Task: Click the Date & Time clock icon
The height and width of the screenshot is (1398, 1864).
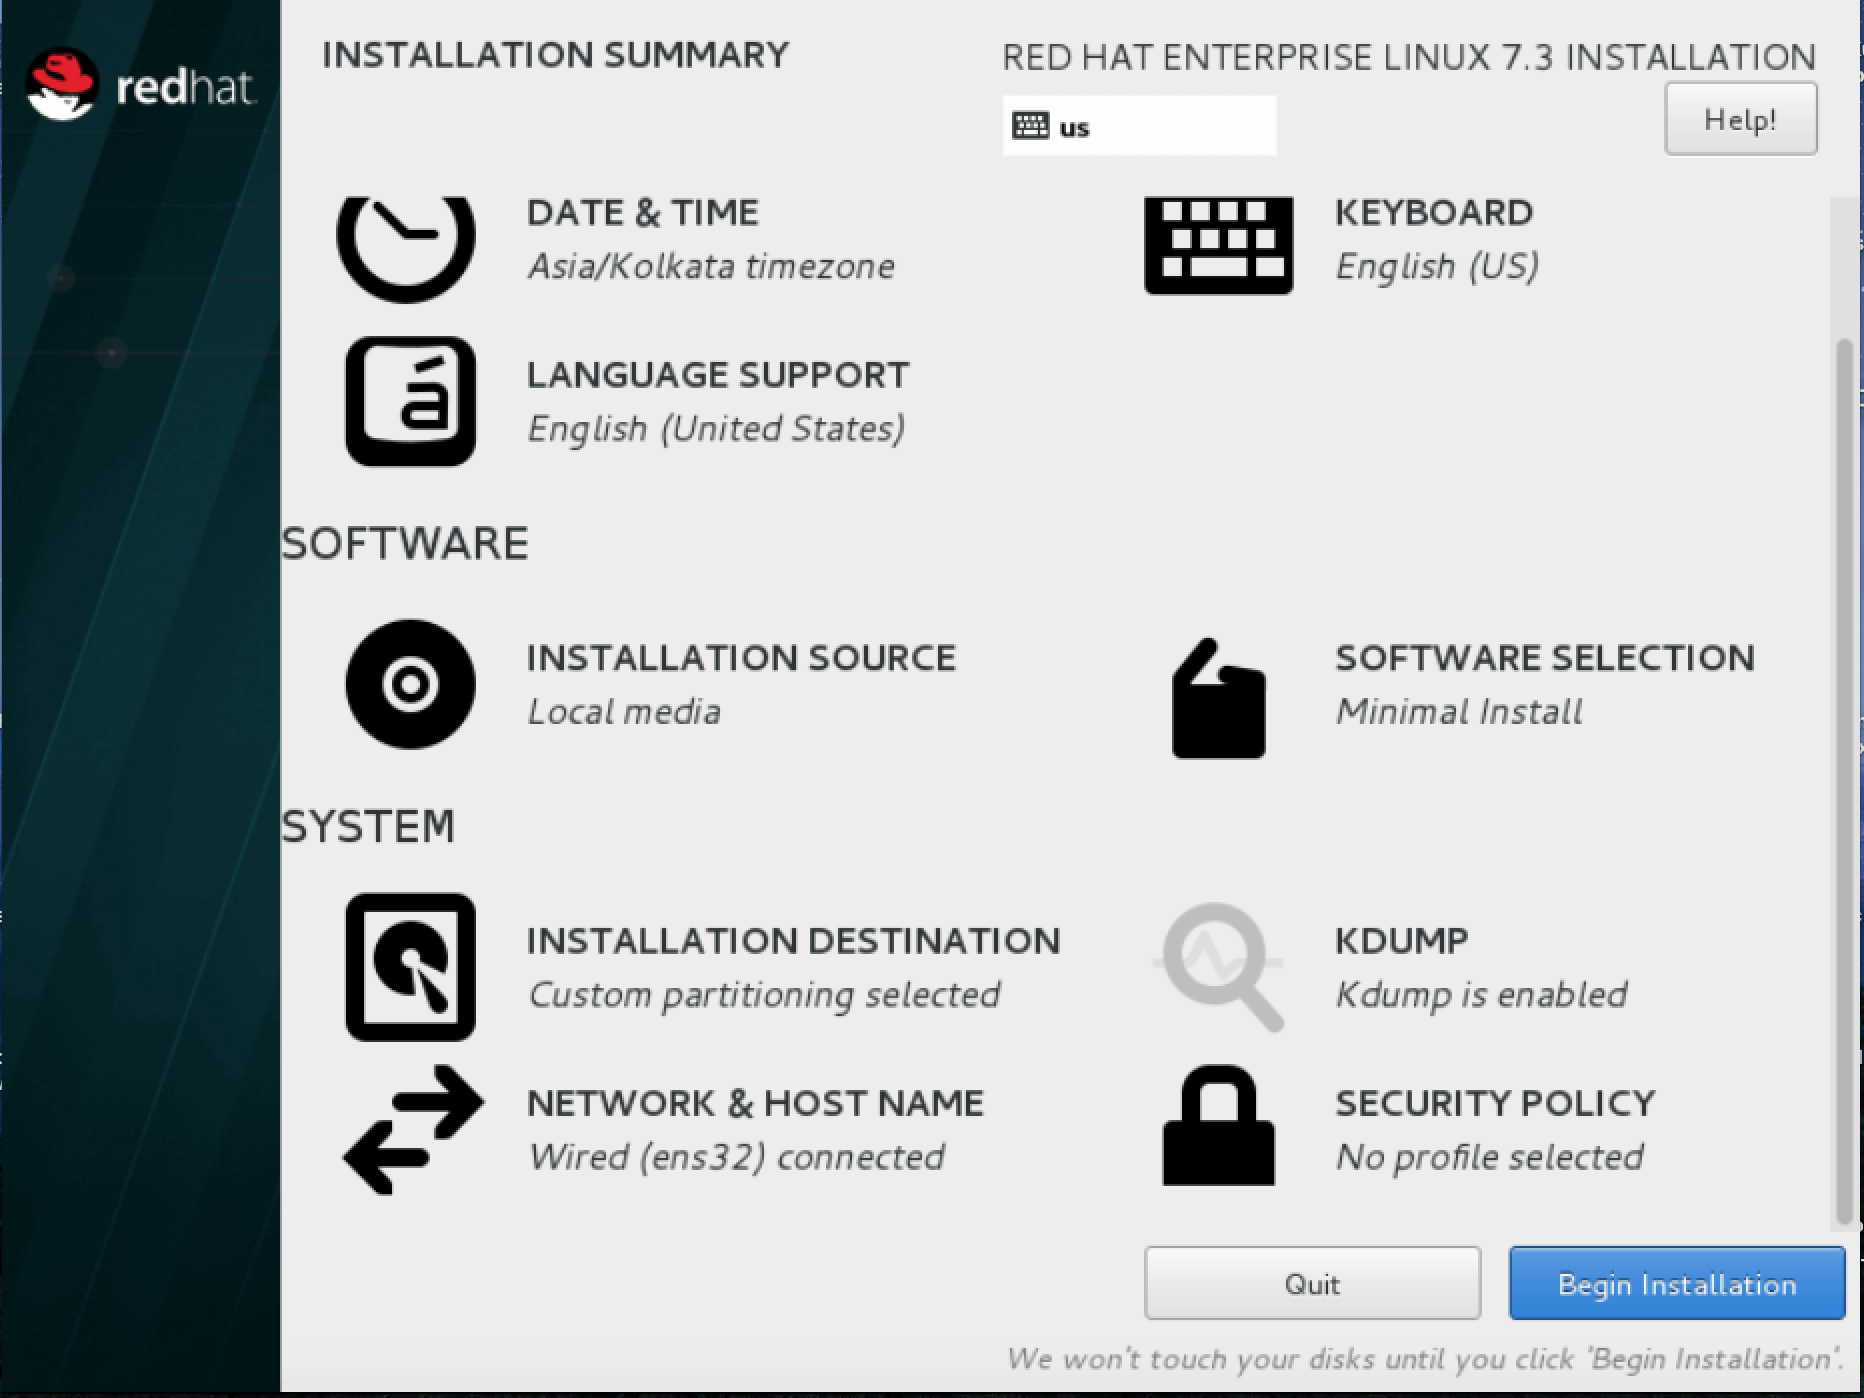Action: click(x=406, y=240)
